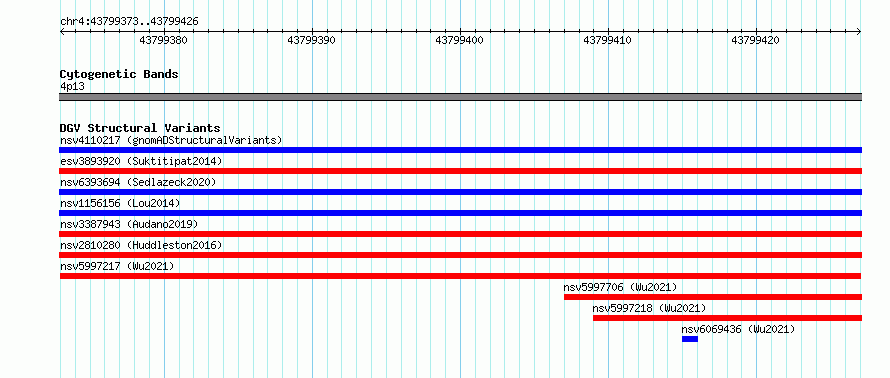Open the nsv5997217 Wu2021 label
This screenshot has width=890, height=378.
coord(117,266)
